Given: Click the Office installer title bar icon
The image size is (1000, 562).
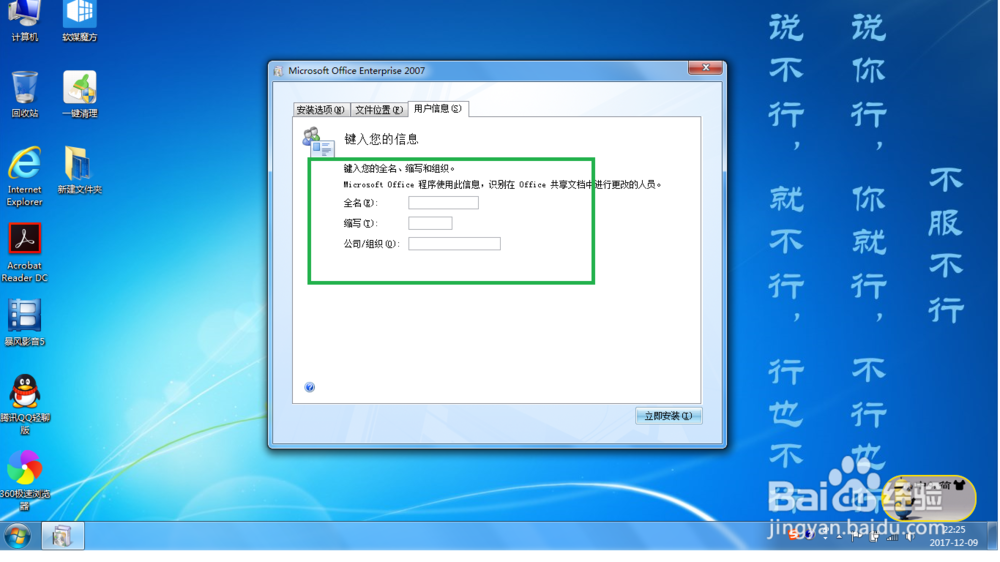Looking at the screenshot, I should 278,71.
